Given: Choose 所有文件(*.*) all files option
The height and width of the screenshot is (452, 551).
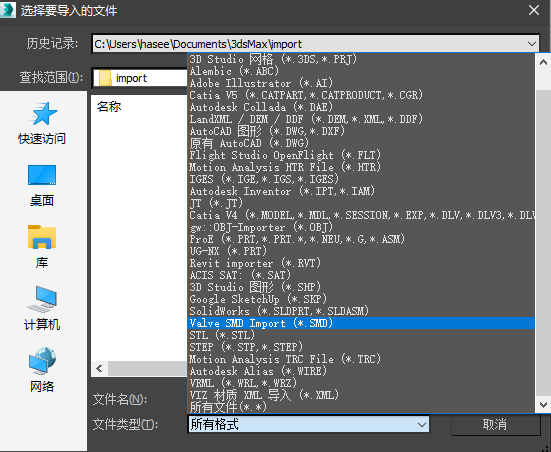Looking at the screenshot, I should 361,407.
